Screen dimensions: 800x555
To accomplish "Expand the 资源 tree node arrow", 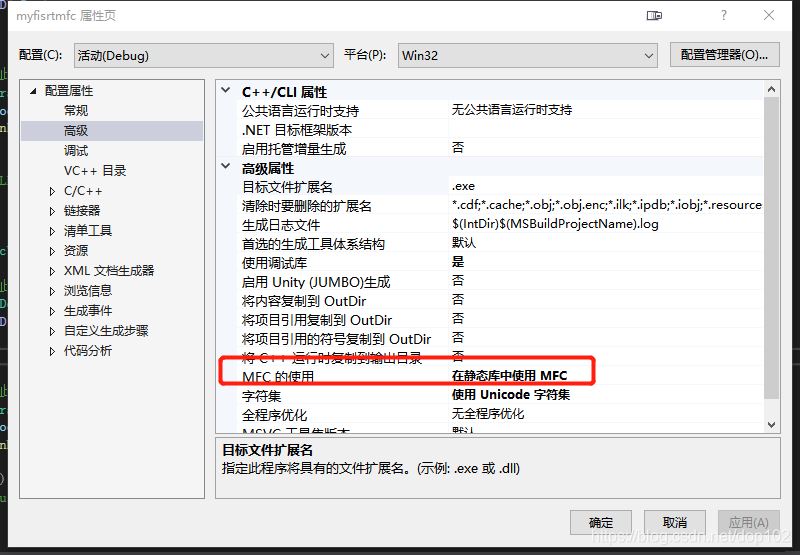I will point(52,251).
